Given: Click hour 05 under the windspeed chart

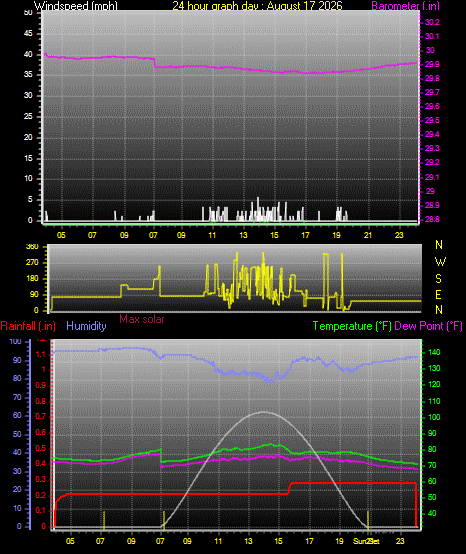Looking at the screenshot, I should point(61,235).
